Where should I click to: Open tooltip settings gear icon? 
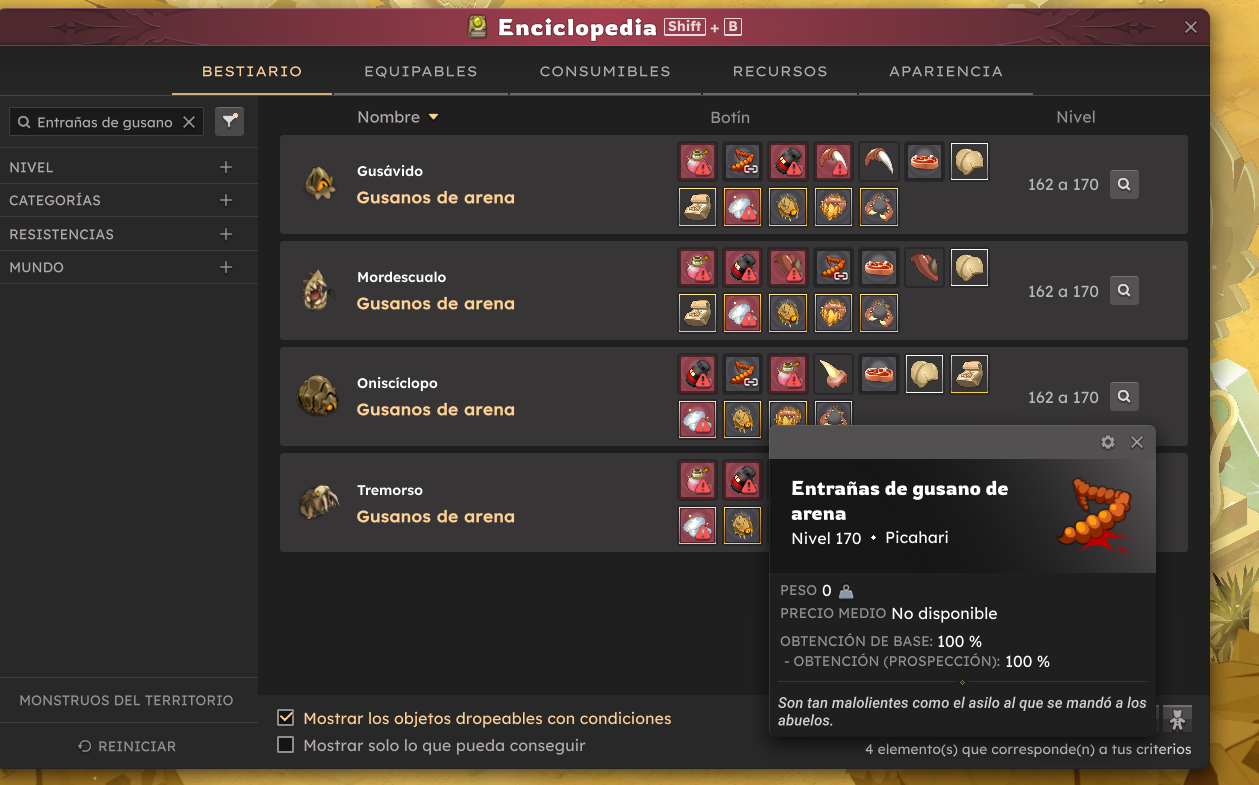pyautogui.click(x=1108, y=442)
